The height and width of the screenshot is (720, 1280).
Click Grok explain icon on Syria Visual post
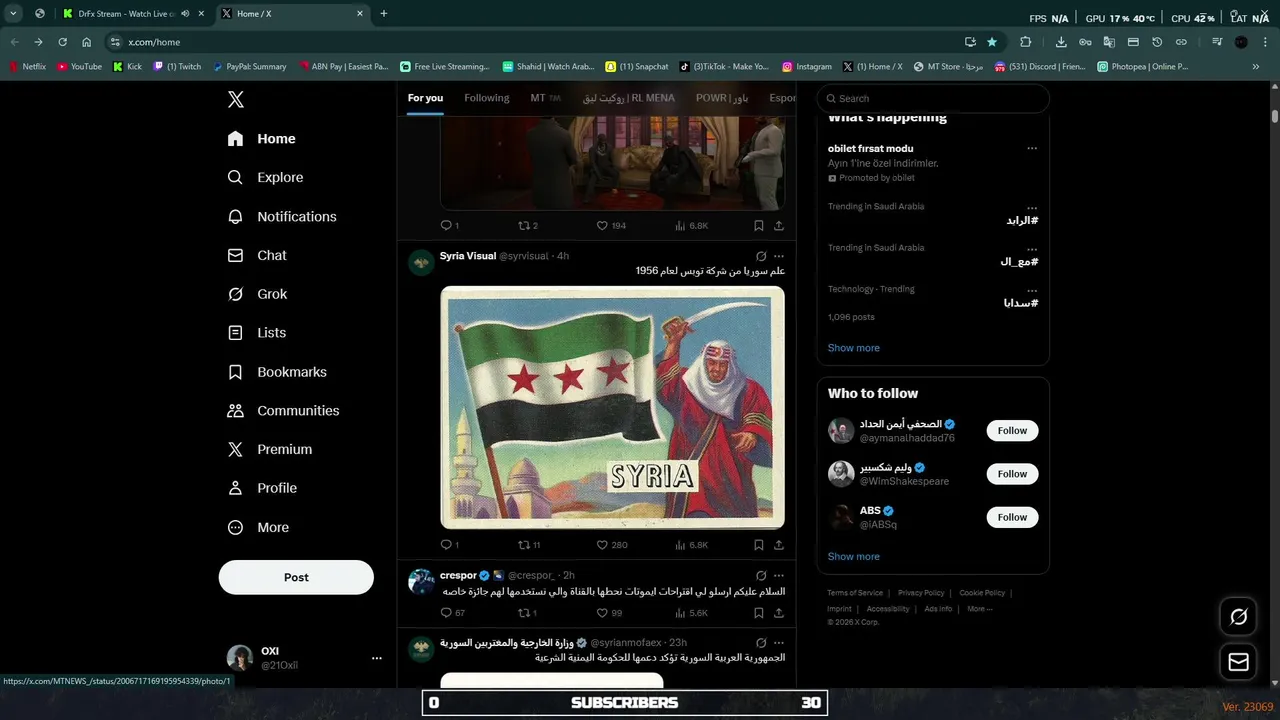pyautogui.click(x=761, y=256)
